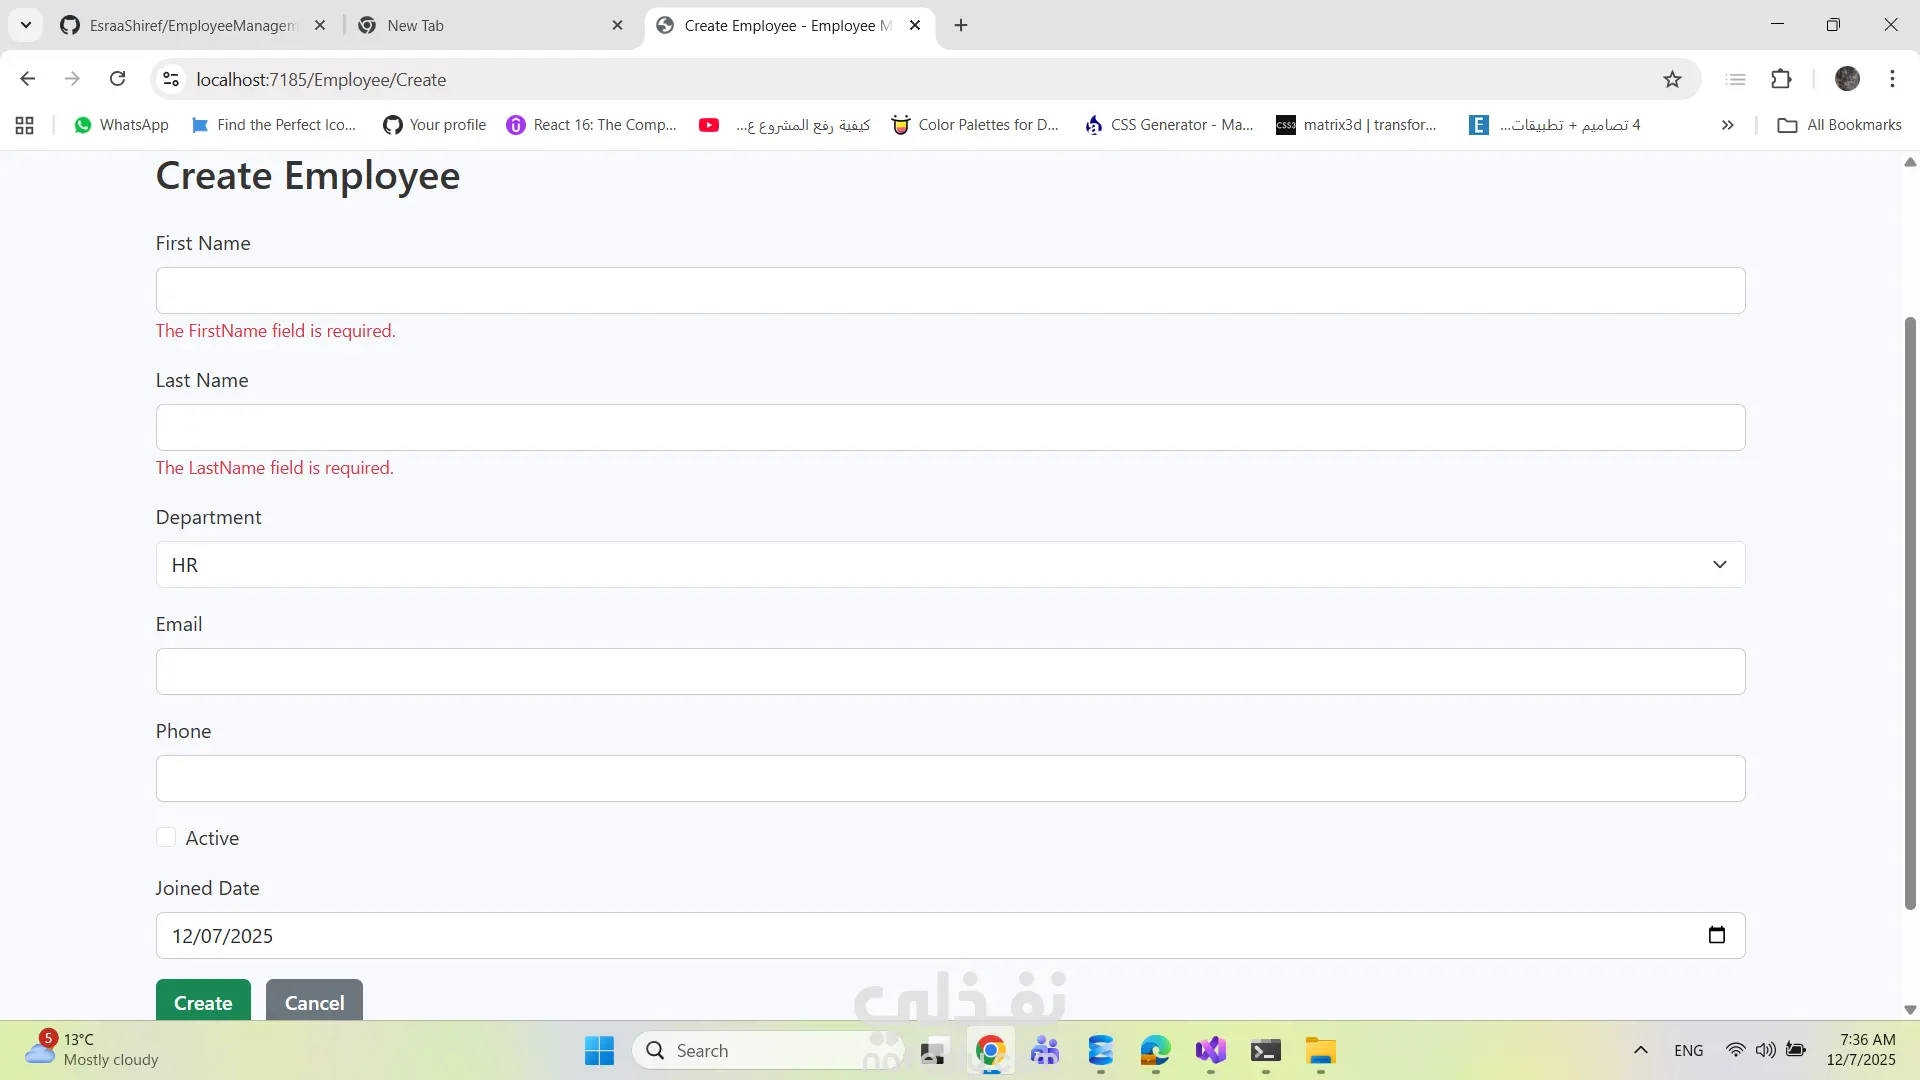1920x1080 pixels.
Task: Focus the First Name input field
Action: 950,290
